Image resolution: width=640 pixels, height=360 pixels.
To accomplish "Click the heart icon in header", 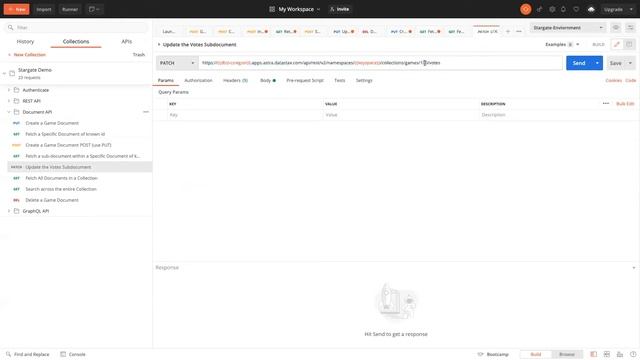I will [576, 9].
